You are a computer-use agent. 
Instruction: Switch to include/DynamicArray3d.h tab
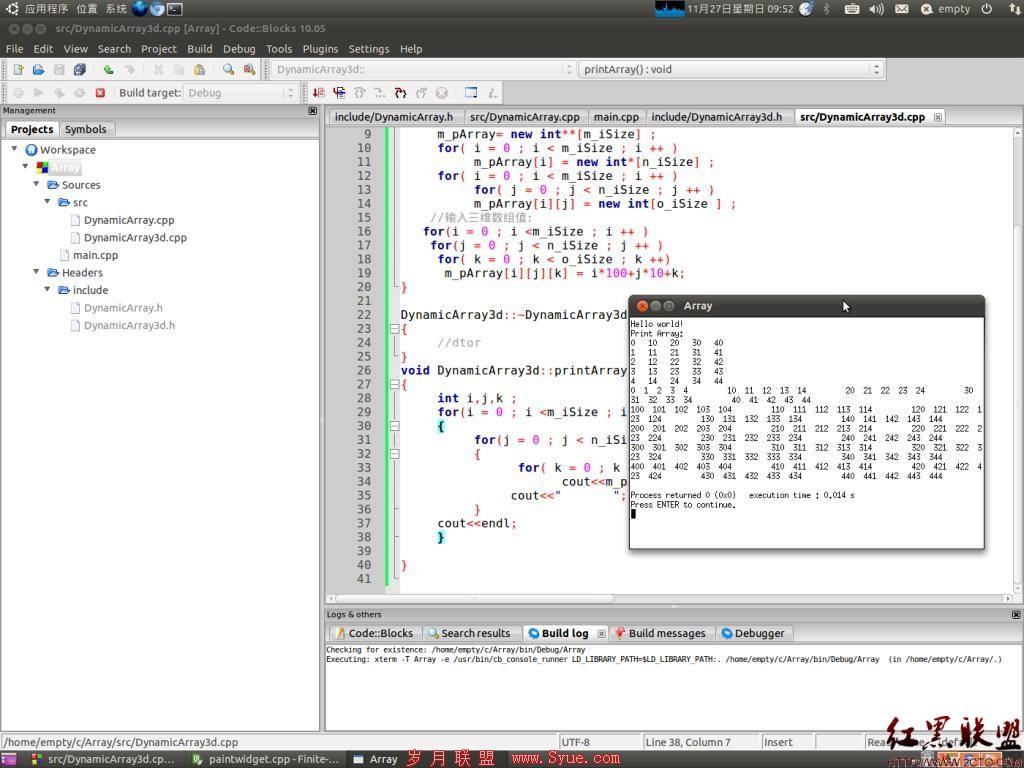coord(716,117)
